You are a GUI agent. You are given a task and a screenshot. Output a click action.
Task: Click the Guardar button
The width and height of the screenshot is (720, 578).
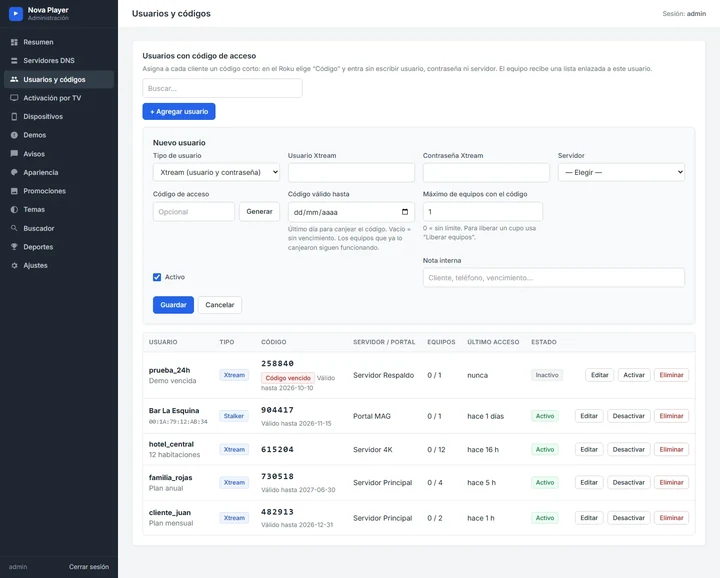coord(173,305)
